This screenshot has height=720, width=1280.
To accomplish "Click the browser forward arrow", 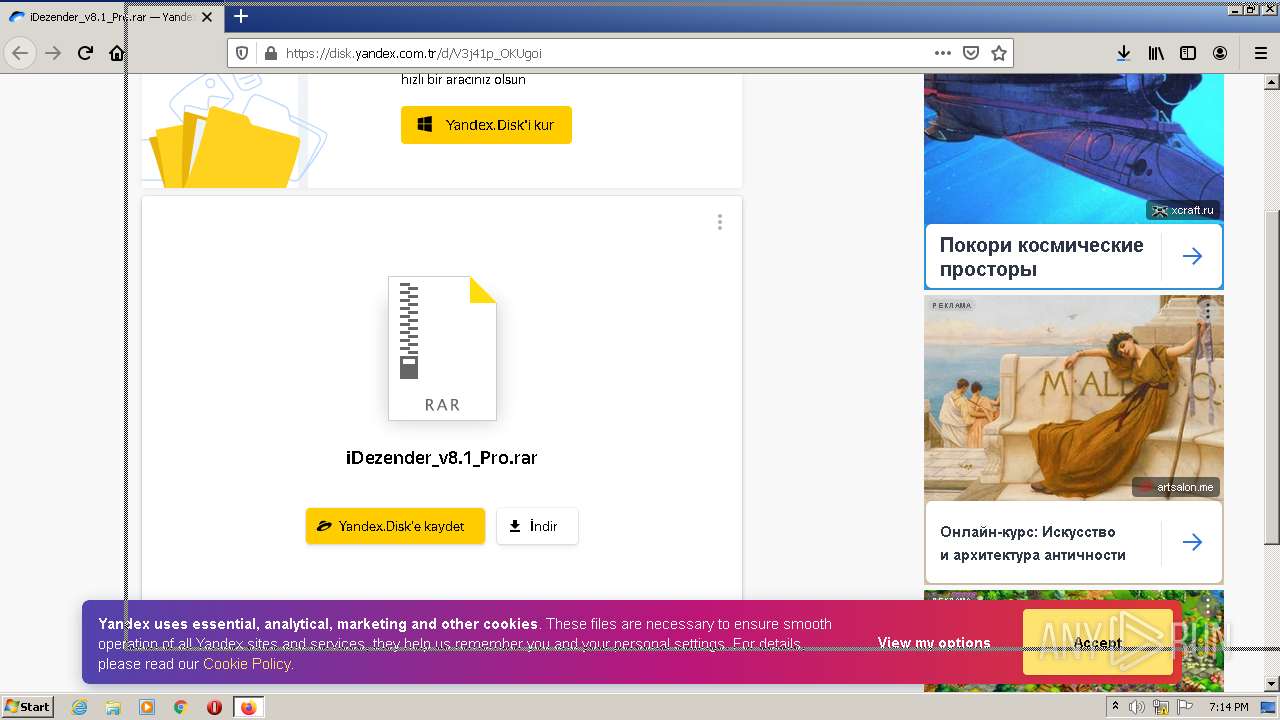I will (x=53, y=53).
